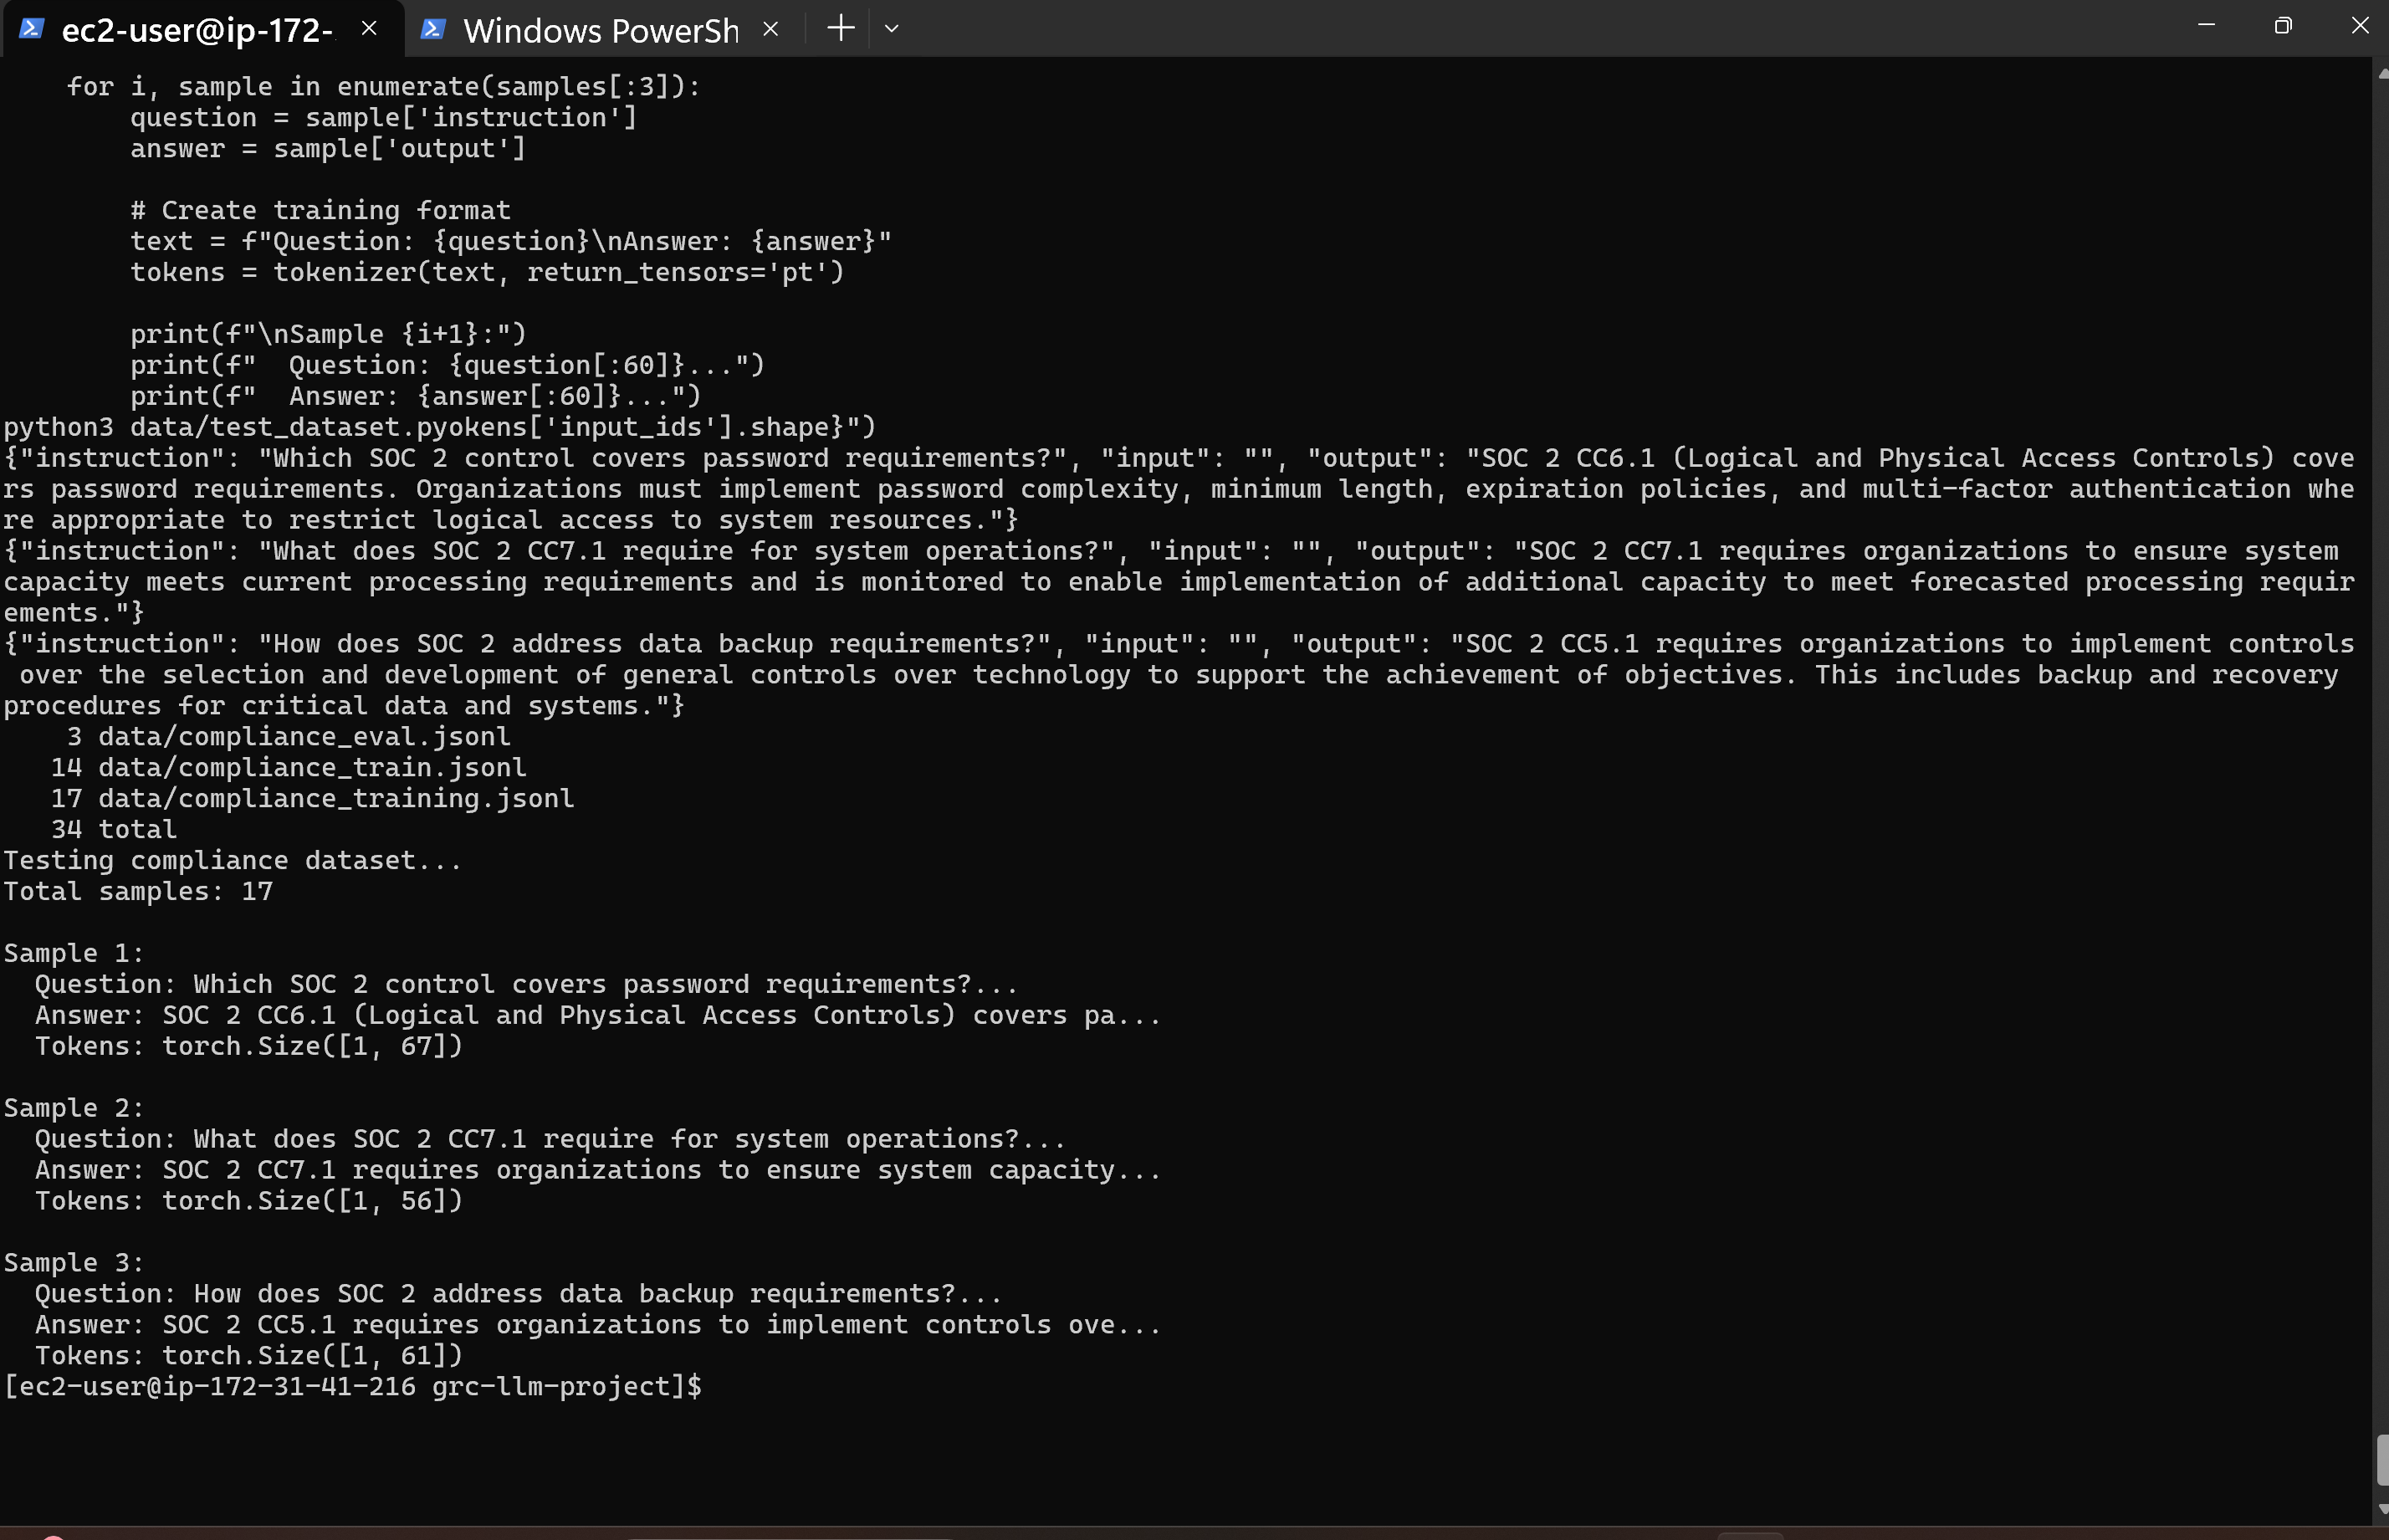Click the shell prompt on the last line

click(350, 1387)
